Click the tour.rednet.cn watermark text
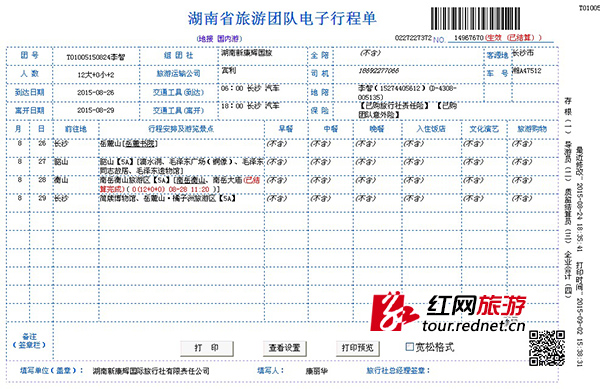This screenshot has height=389, width=600. (x=474, y=326)
